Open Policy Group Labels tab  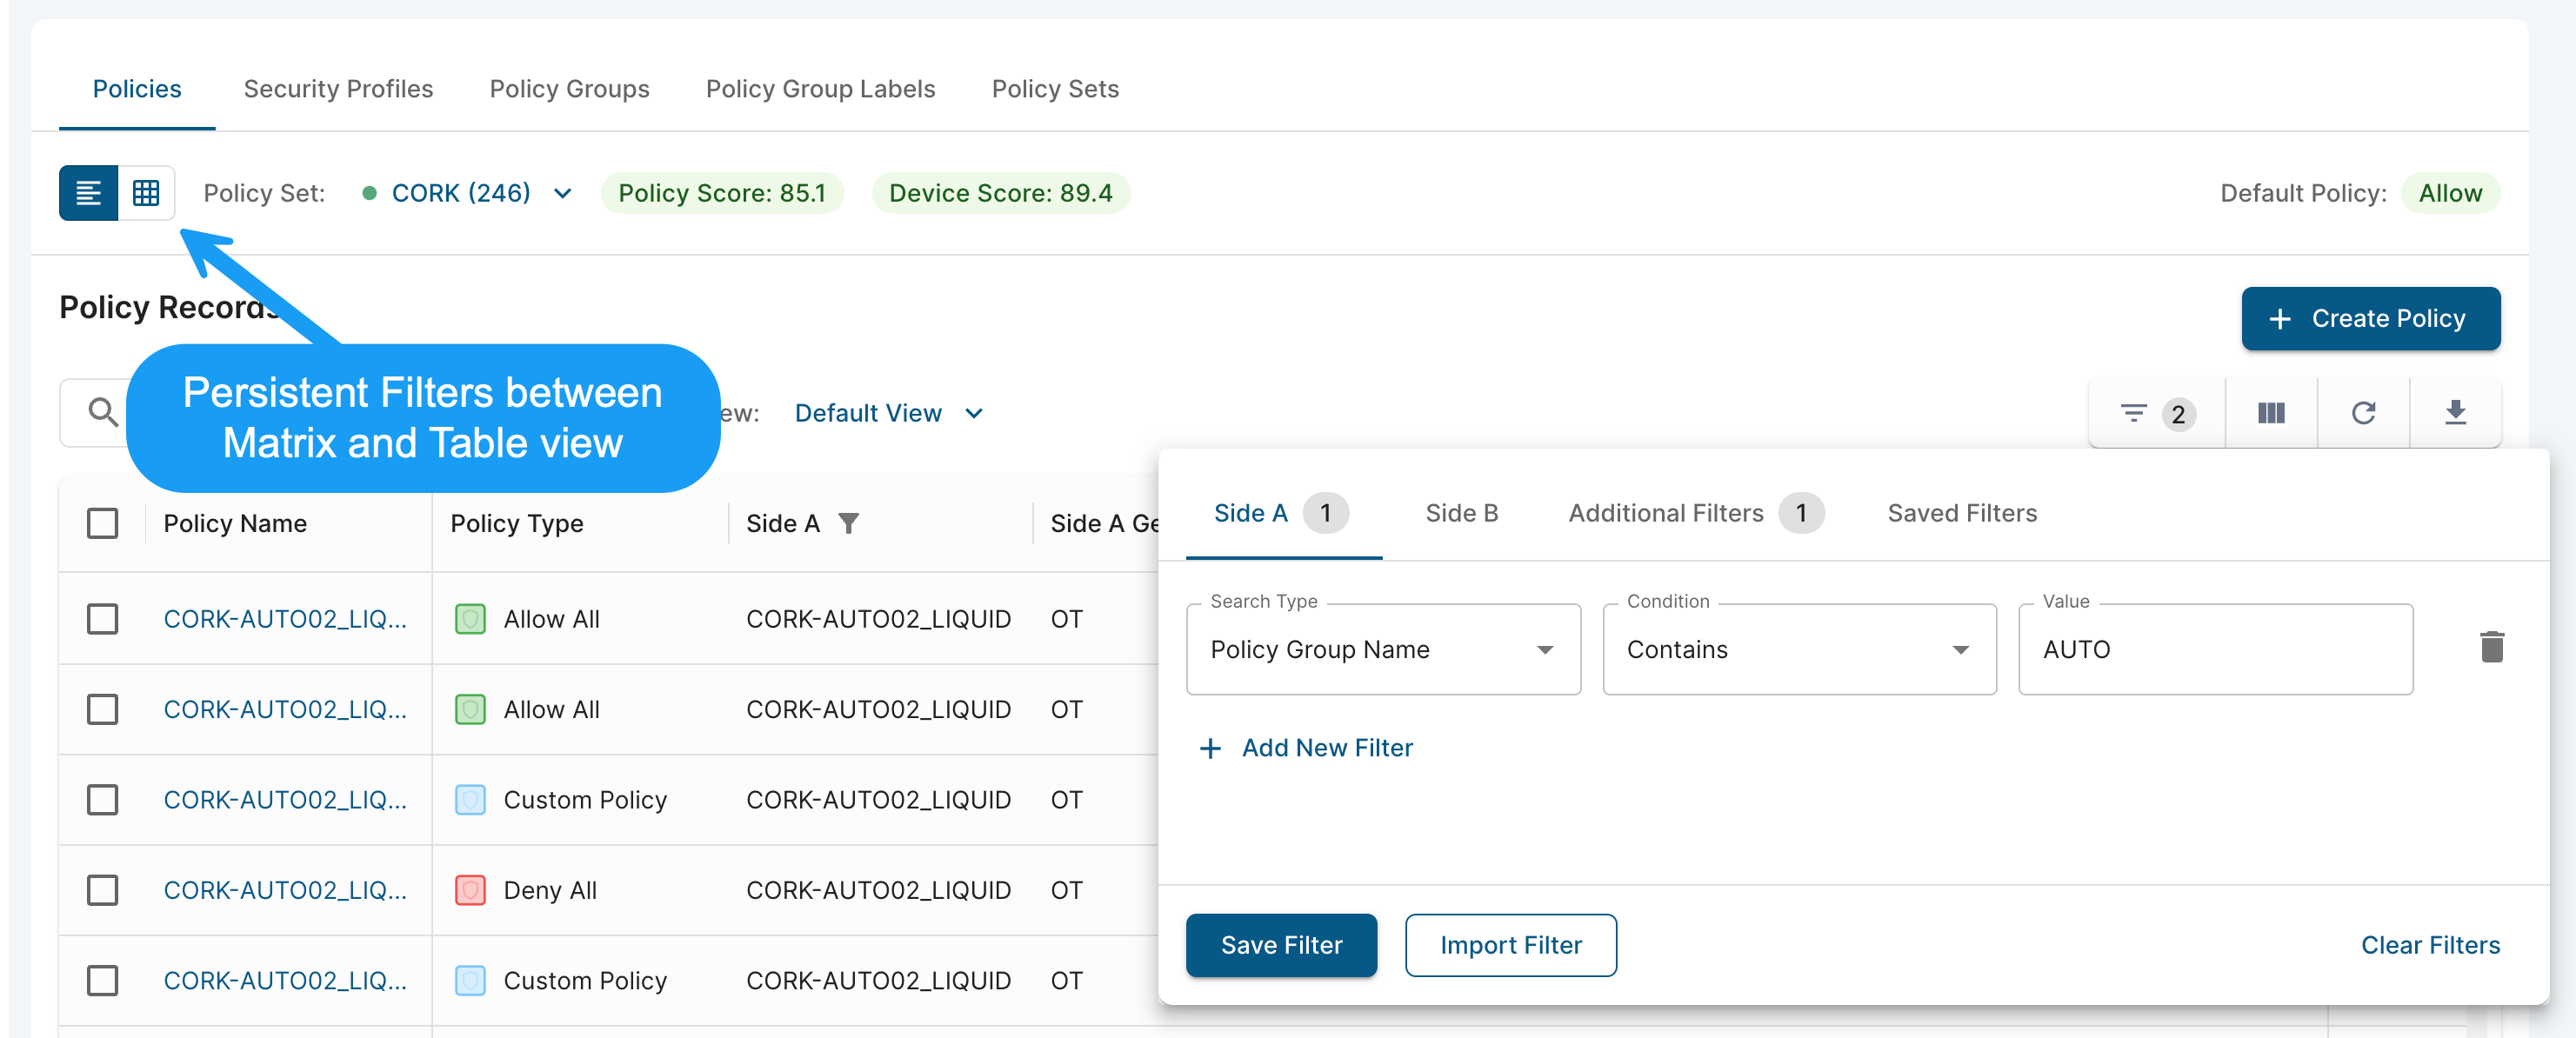click(x=820, y=89)
